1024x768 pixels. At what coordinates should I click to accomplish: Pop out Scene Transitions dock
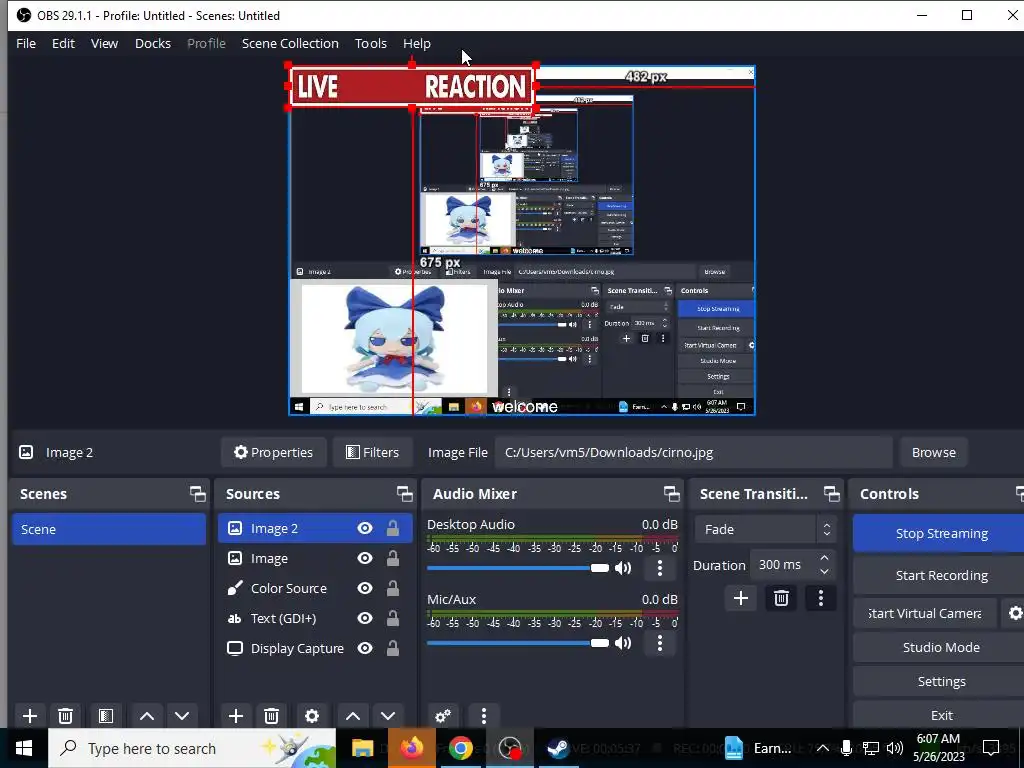pos(831,494)
